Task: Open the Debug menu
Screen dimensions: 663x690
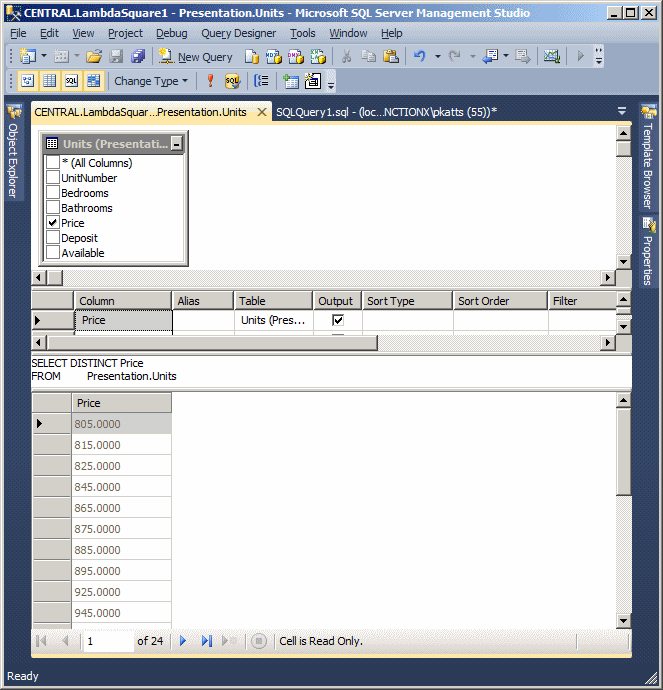Action: click(x=172, y=33)
